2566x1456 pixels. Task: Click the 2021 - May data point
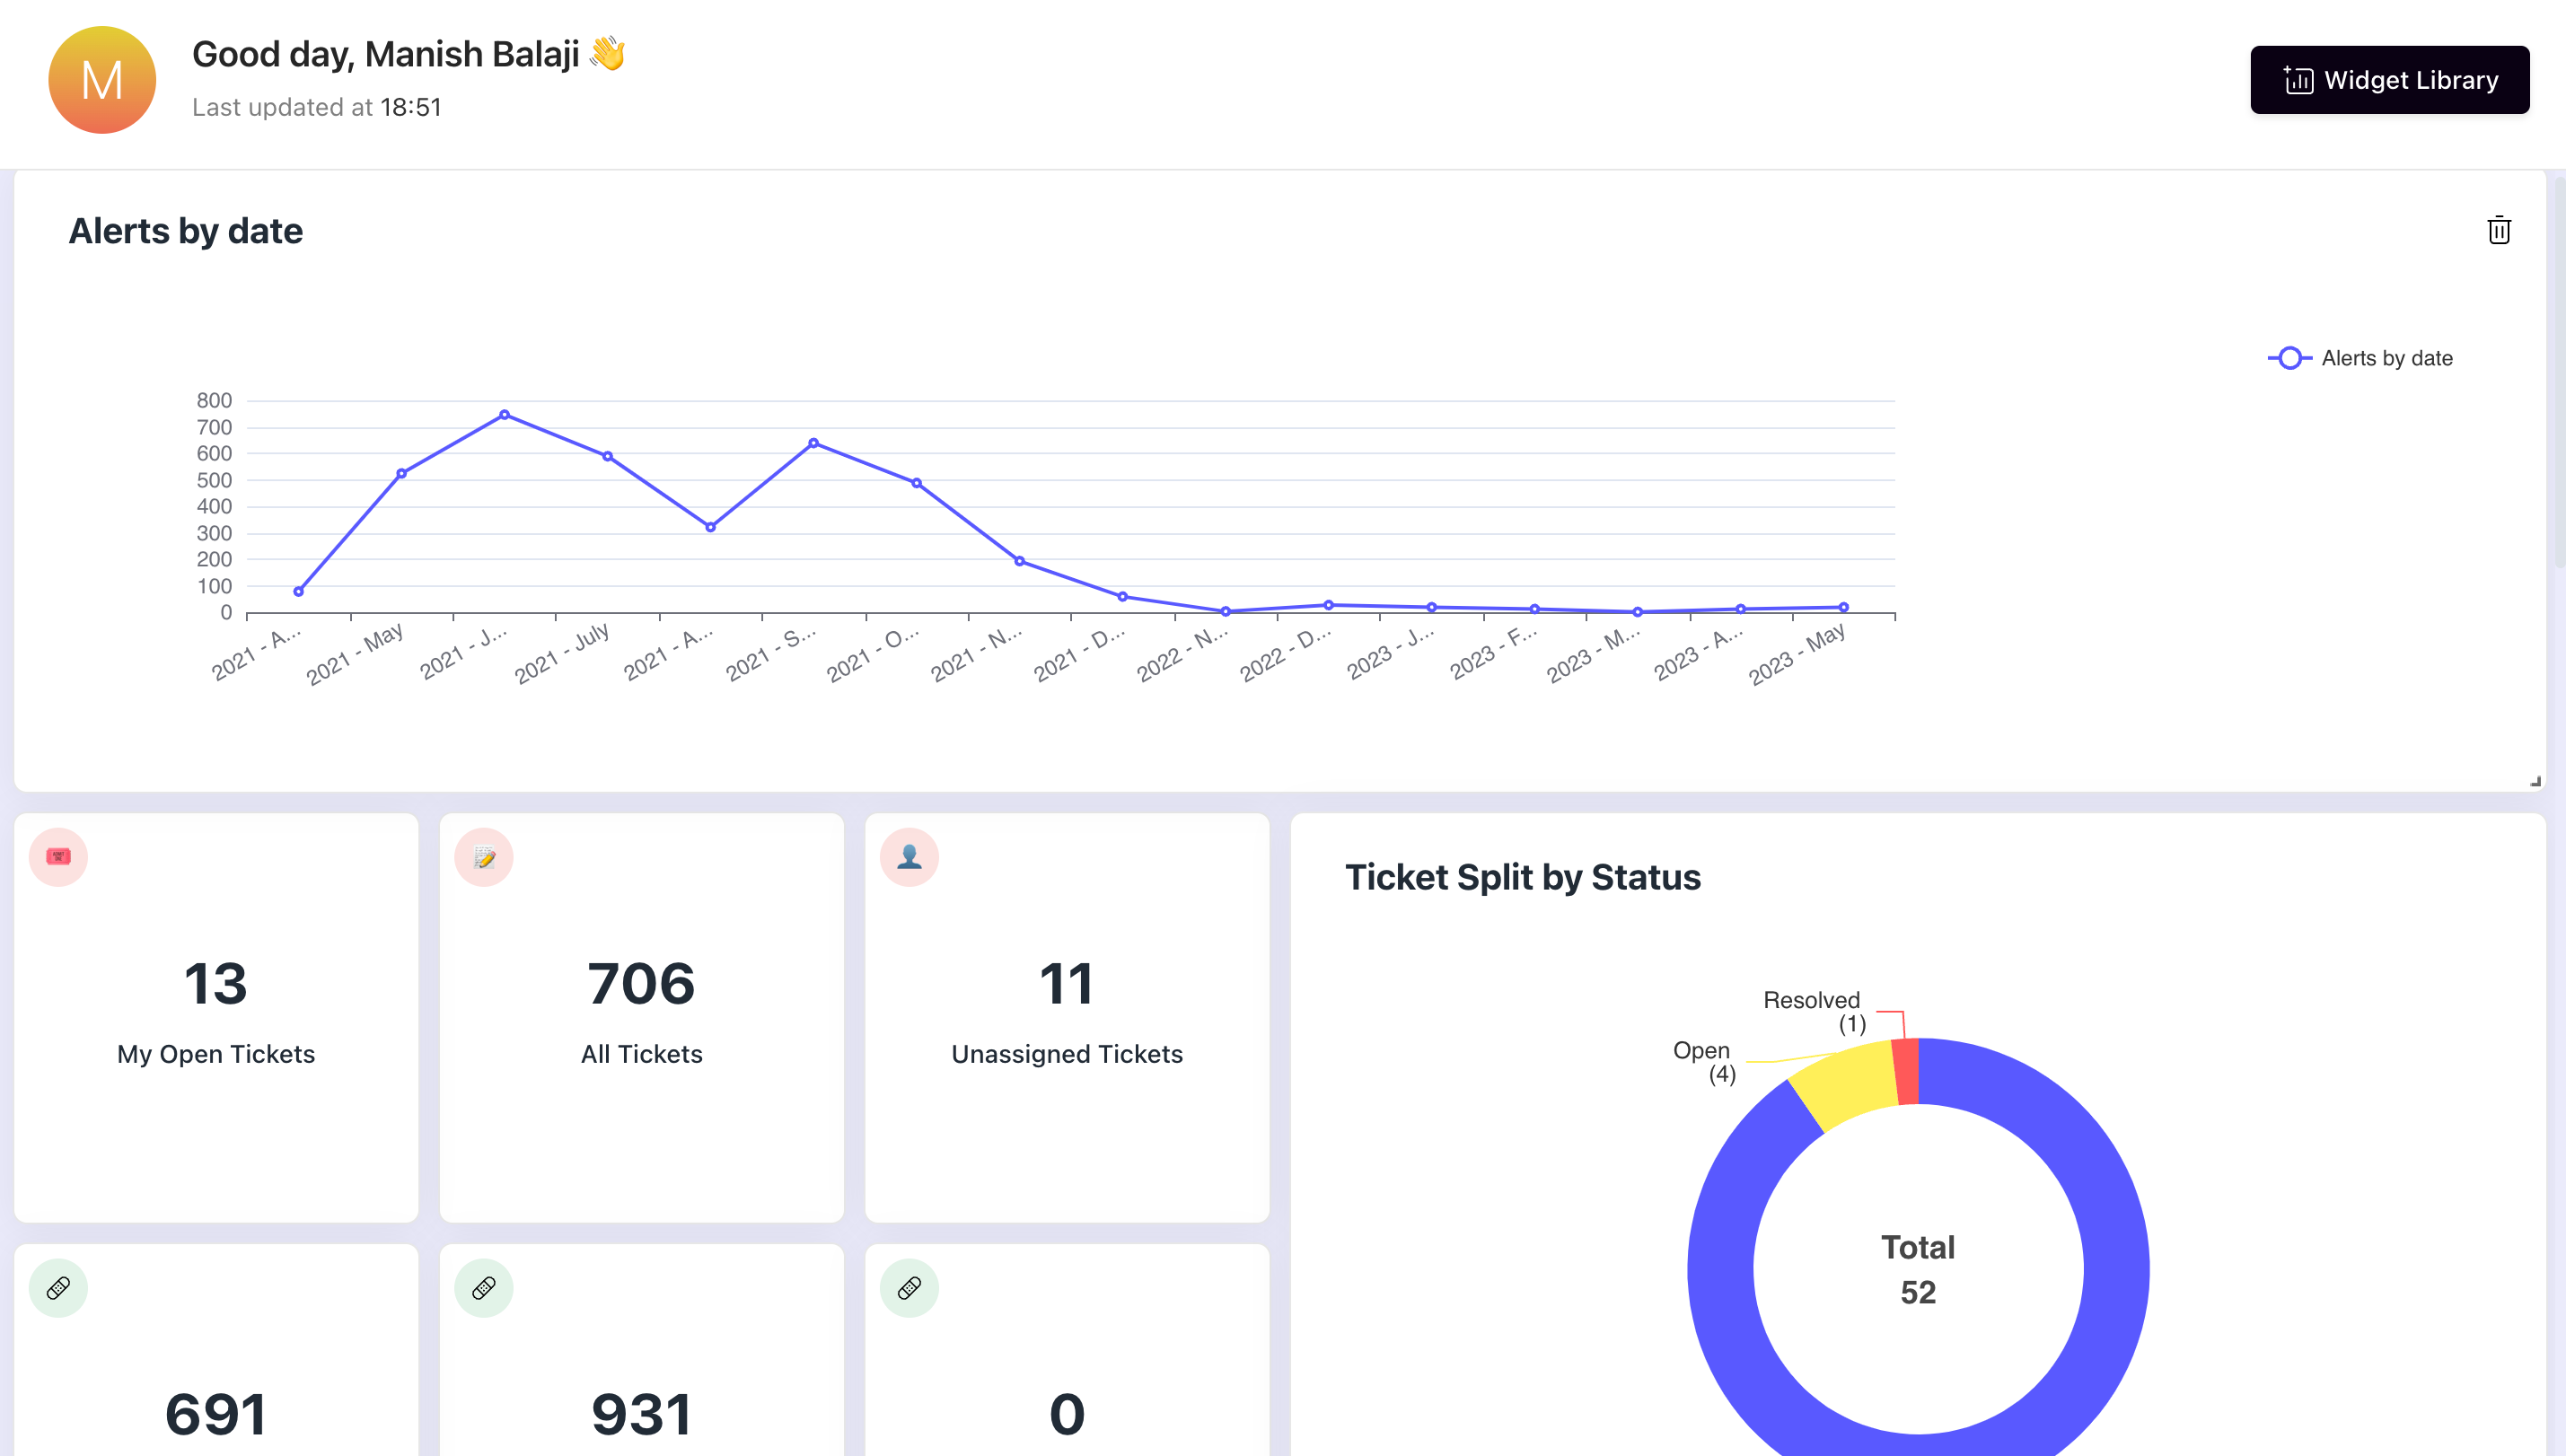pos(401,474)
